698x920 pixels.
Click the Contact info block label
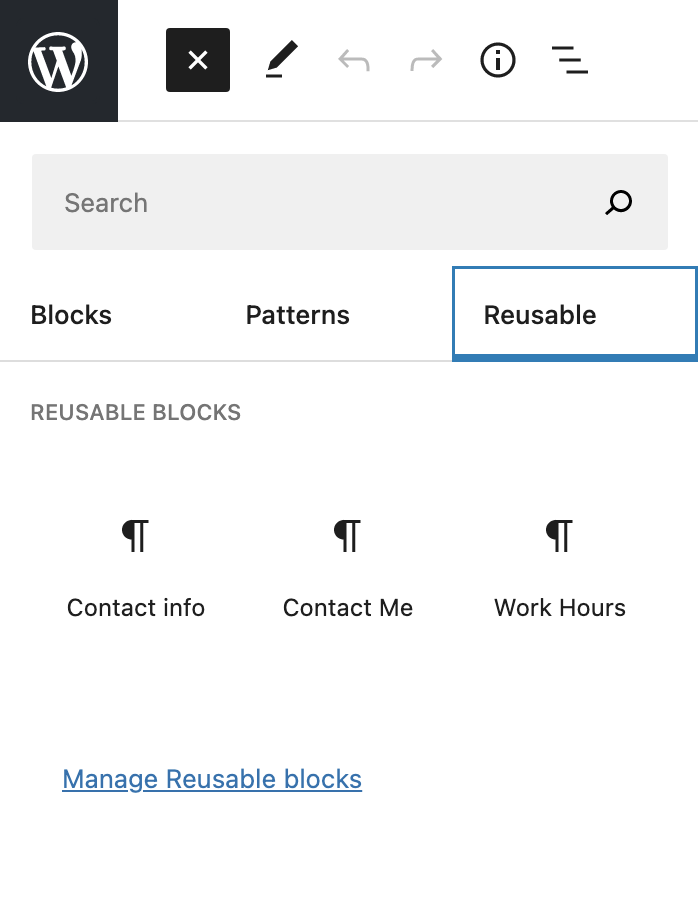[136, 607]
